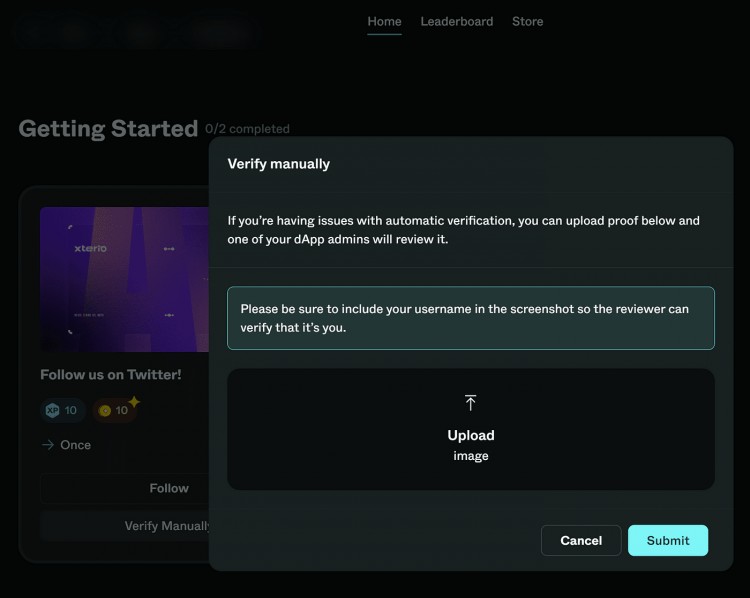The width and height of the screenshot is (750, 598).
Task: Switch to the Leaderboard tab
Action: (x=456, y=21)
